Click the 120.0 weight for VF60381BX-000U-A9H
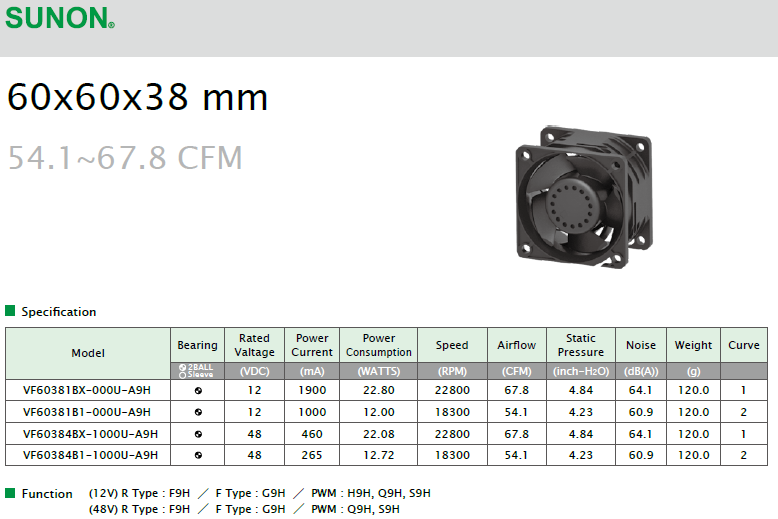Screen dimensions: 778x519 point(693,390)
